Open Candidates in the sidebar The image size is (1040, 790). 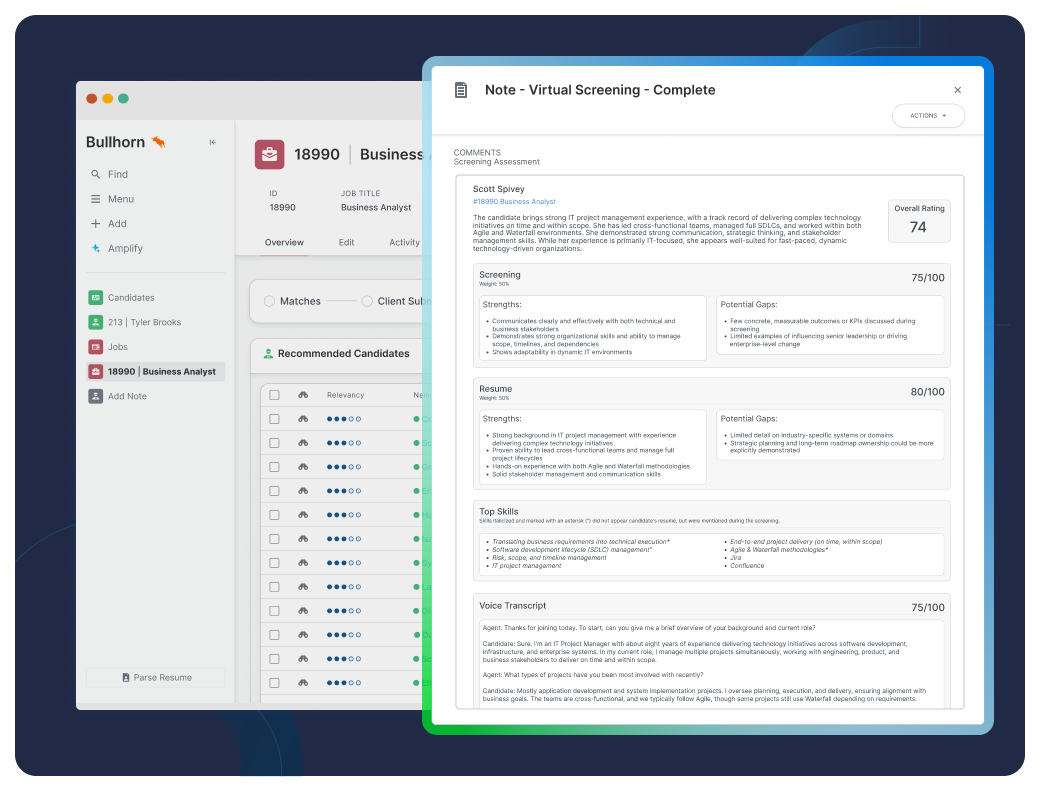131,297
